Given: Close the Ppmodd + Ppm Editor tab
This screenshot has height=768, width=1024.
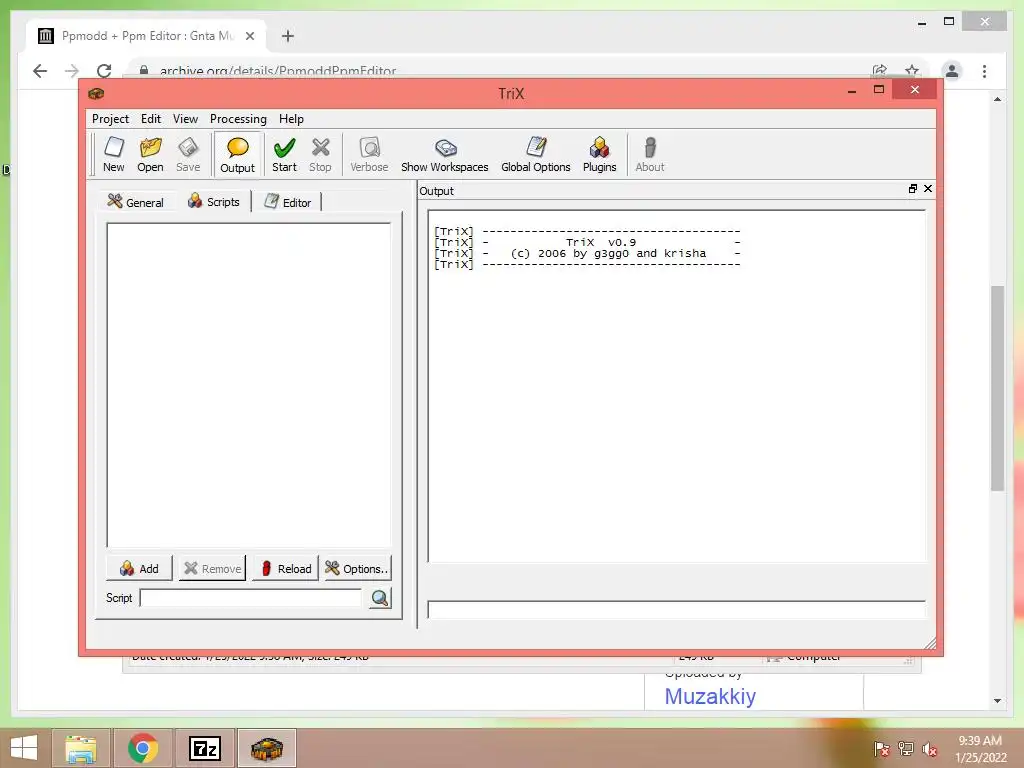Looking at the screenshot, I should click(x=250, y=36).
